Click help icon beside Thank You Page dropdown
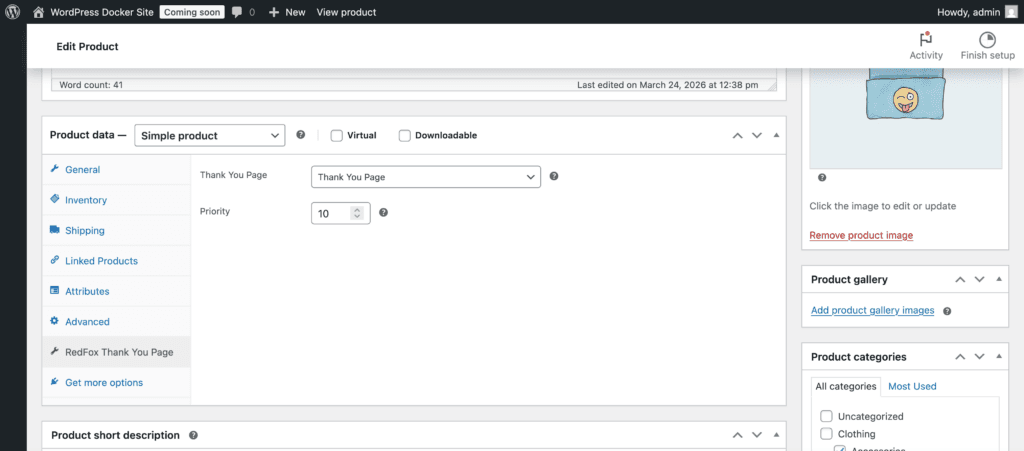The width and height of the screenshot is (1024, 451). click(554, 176)
